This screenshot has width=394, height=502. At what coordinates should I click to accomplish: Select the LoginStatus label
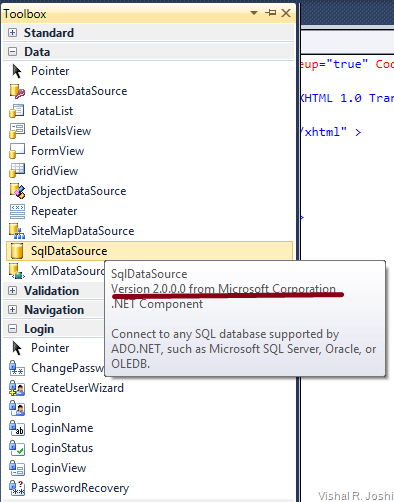[62, 448]
